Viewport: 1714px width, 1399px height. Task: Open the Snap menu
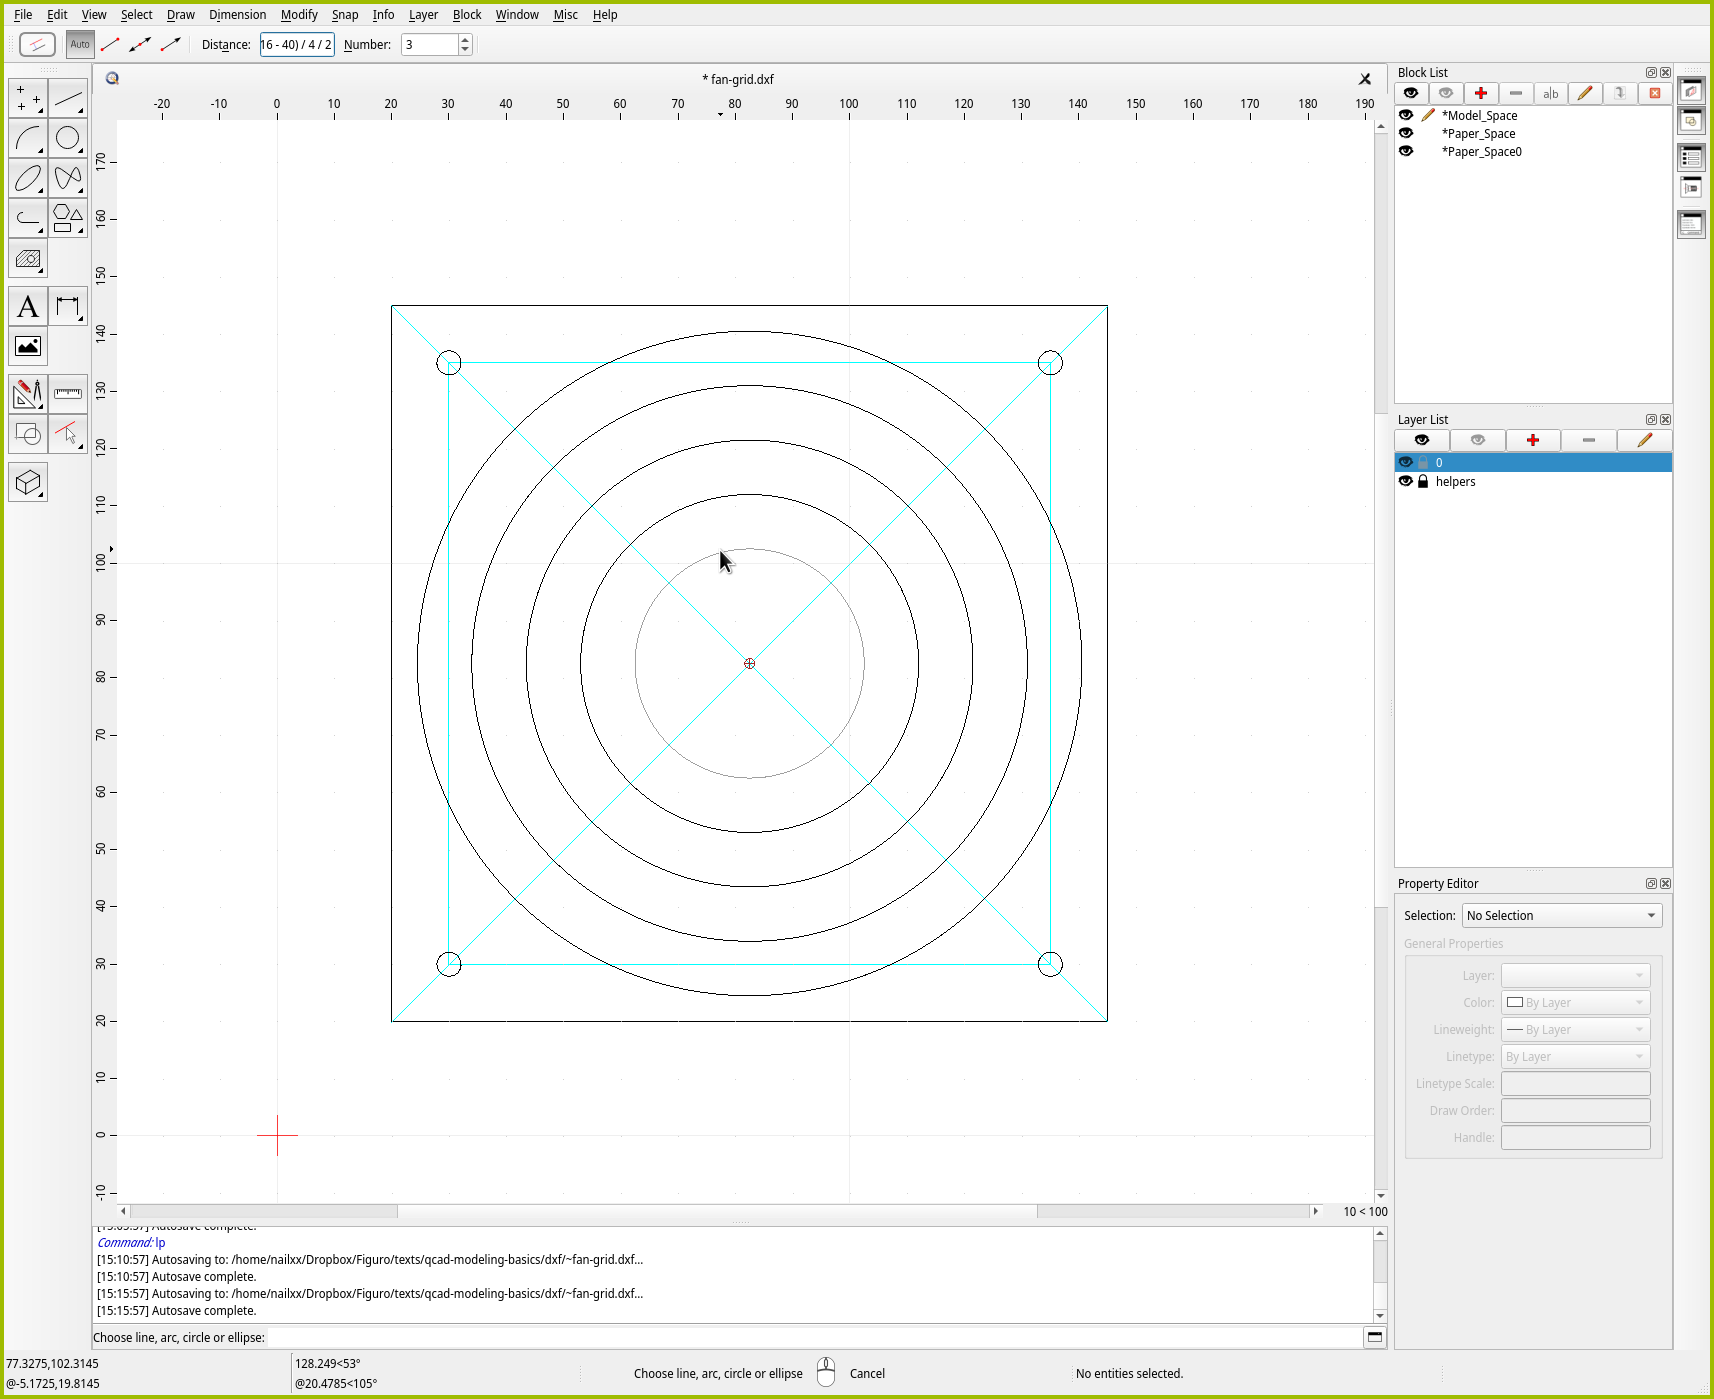click(x=344, y=15)
